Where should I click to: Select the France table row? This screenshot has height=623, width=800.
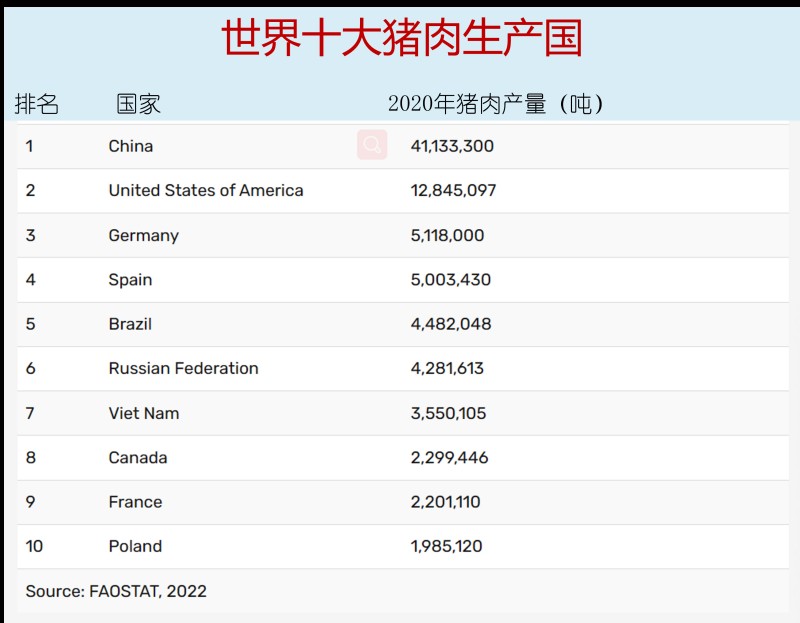point(300,501)
